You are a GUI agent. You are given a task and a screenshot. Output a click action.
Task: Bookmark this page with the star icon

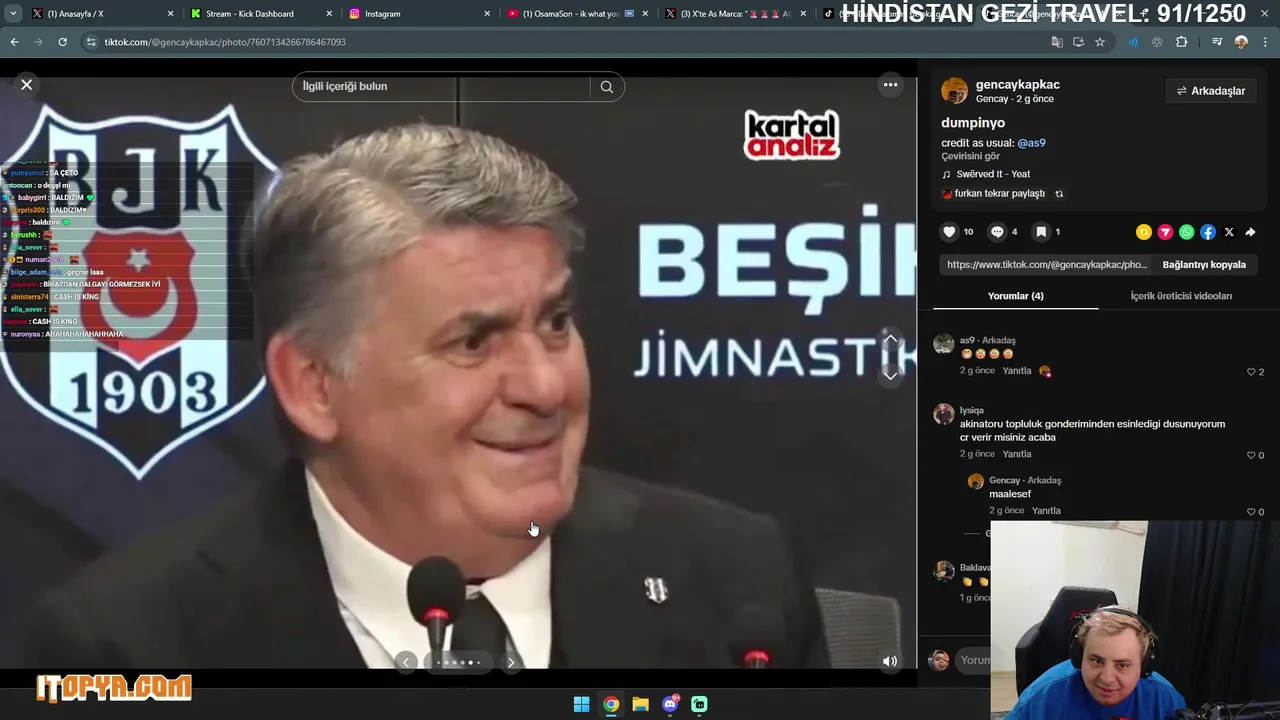[x=1100, y=42]
